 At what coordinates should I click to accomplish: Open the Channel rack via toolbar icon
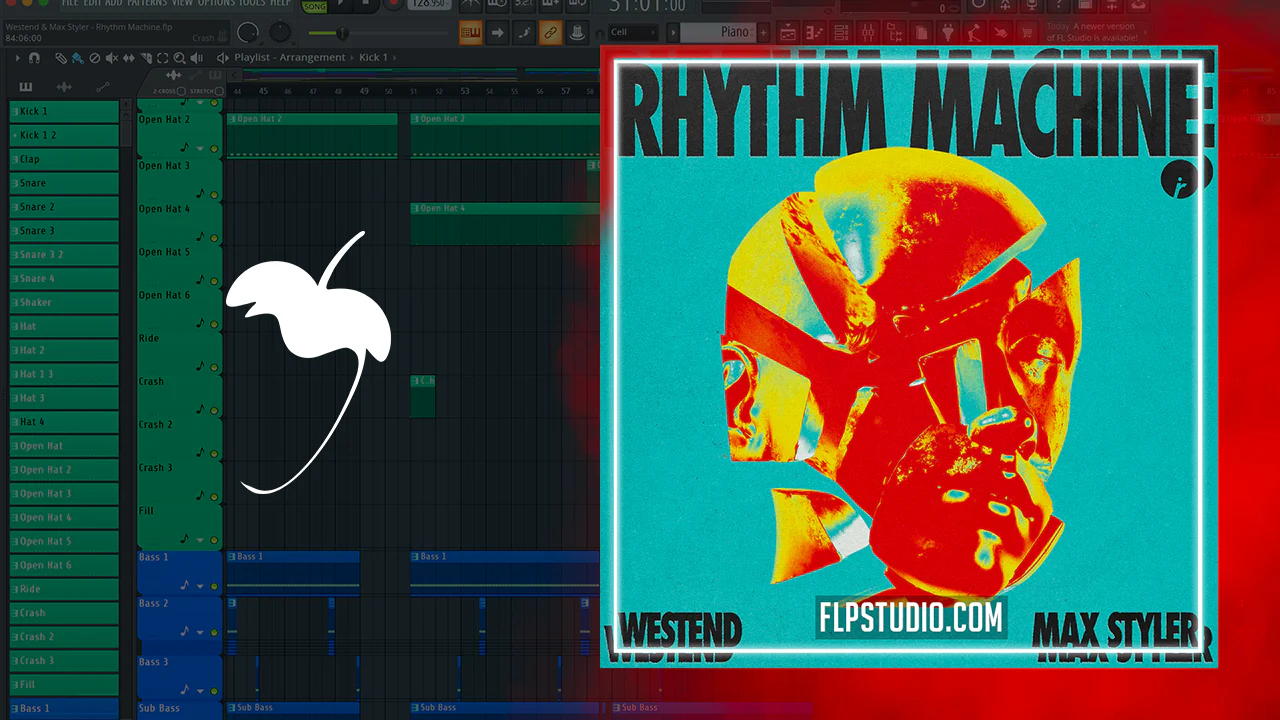pos(839,33)
